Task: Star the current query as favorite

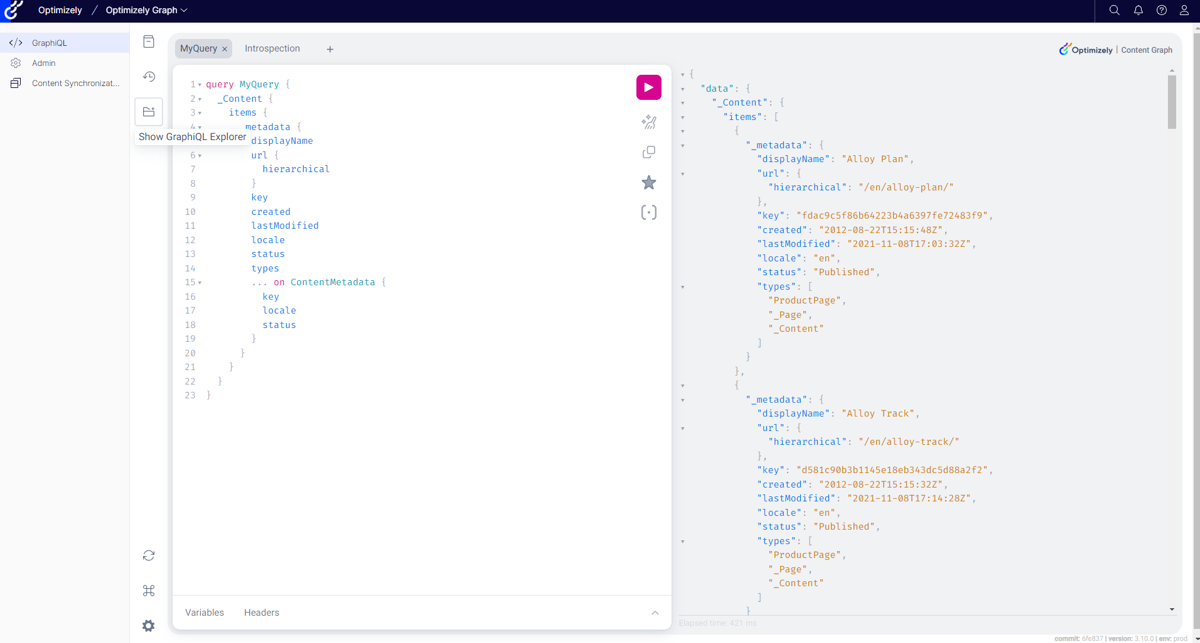Action: coord(648,182)
